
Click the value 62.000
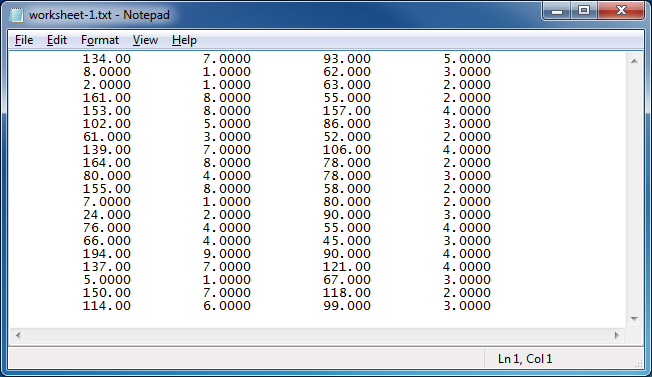[347, 71]
